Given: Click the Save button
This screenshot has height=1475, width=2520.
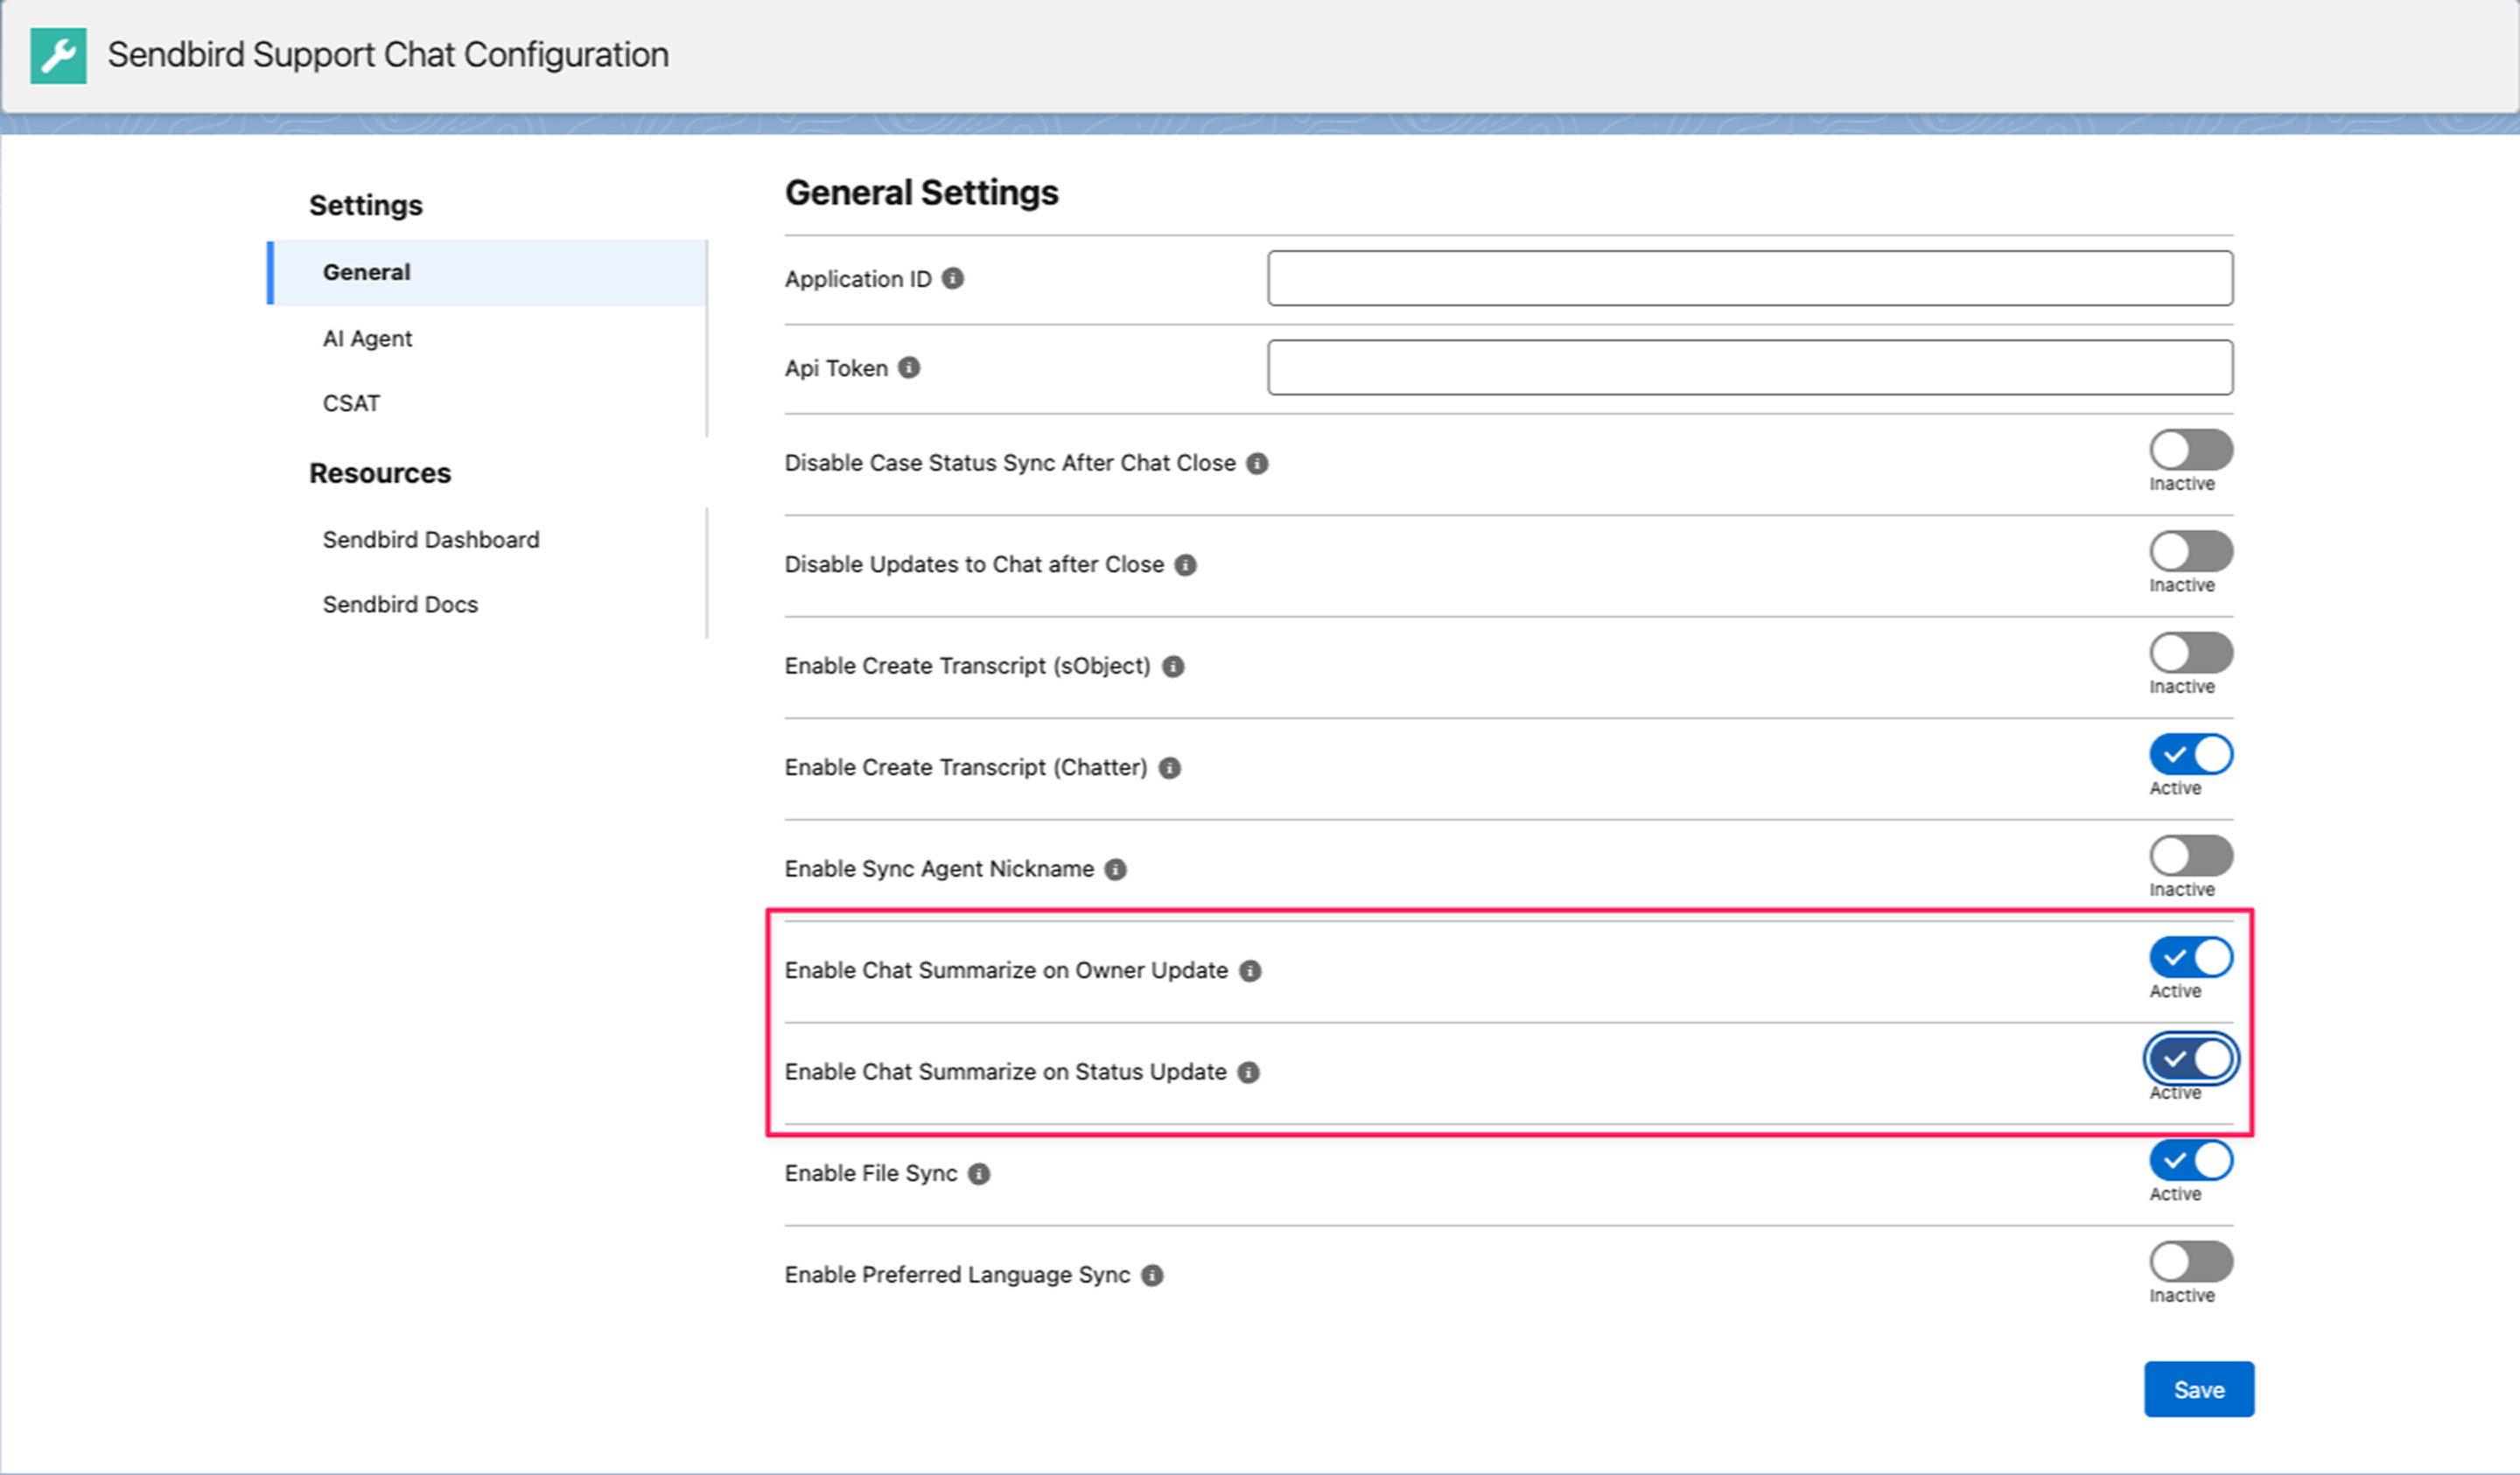Looking at the screenshot, I should [x=2199, y=1389].
